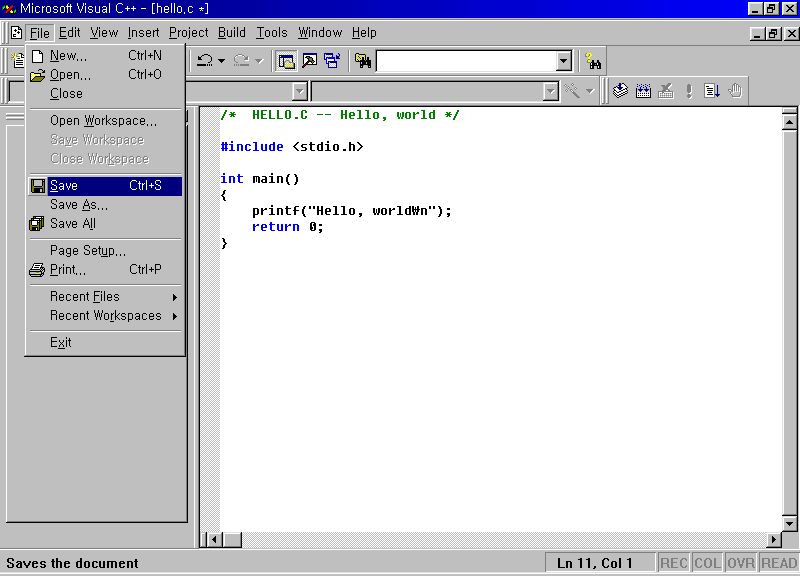This screenshot has width=800, height=576.
Task: Open the View menu
Action: pos(104,33)
